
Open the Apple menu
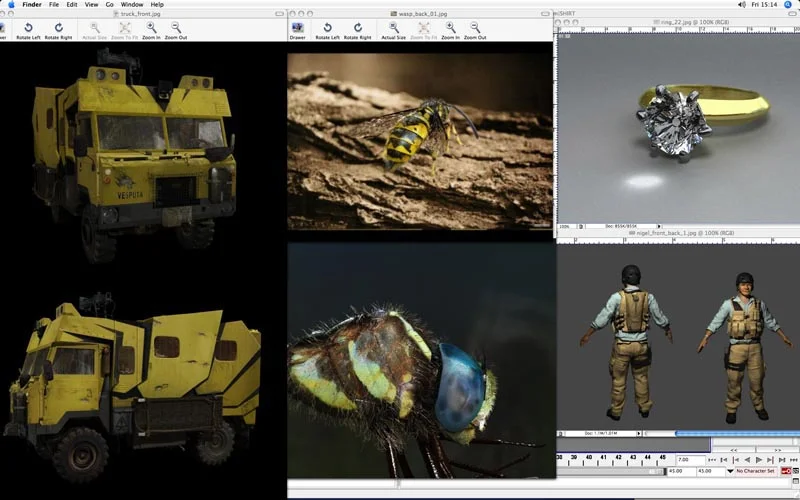pos(11,5)
